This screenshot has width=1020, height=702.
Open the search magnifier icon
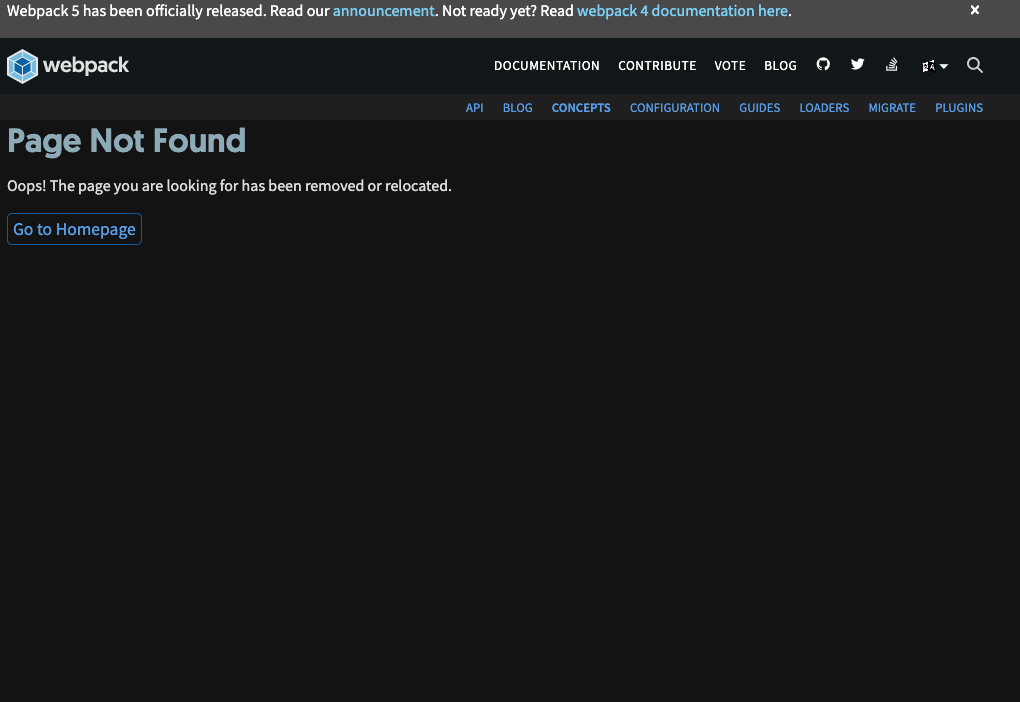pos(974,65)
